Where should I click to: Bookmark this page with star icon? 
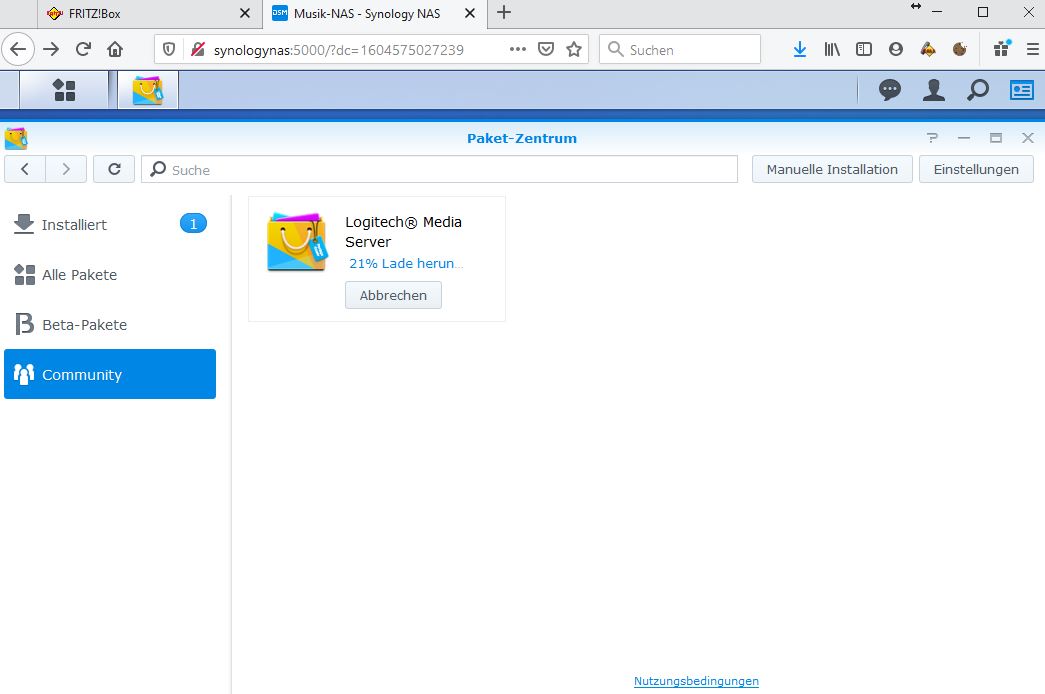coord(574,49)
